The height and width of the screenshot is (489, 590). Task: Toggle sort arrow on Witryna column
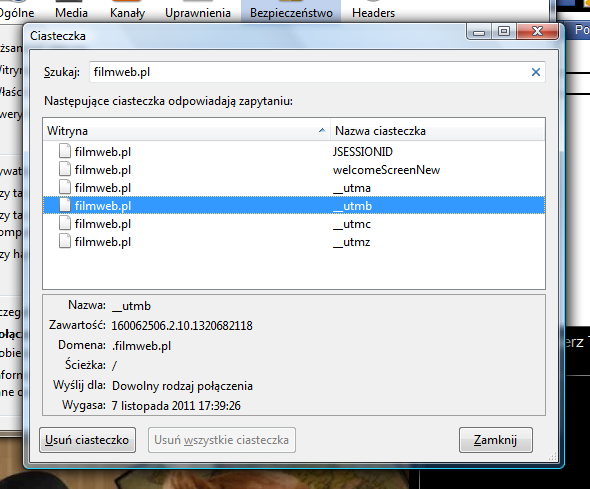tap(322, 131)
